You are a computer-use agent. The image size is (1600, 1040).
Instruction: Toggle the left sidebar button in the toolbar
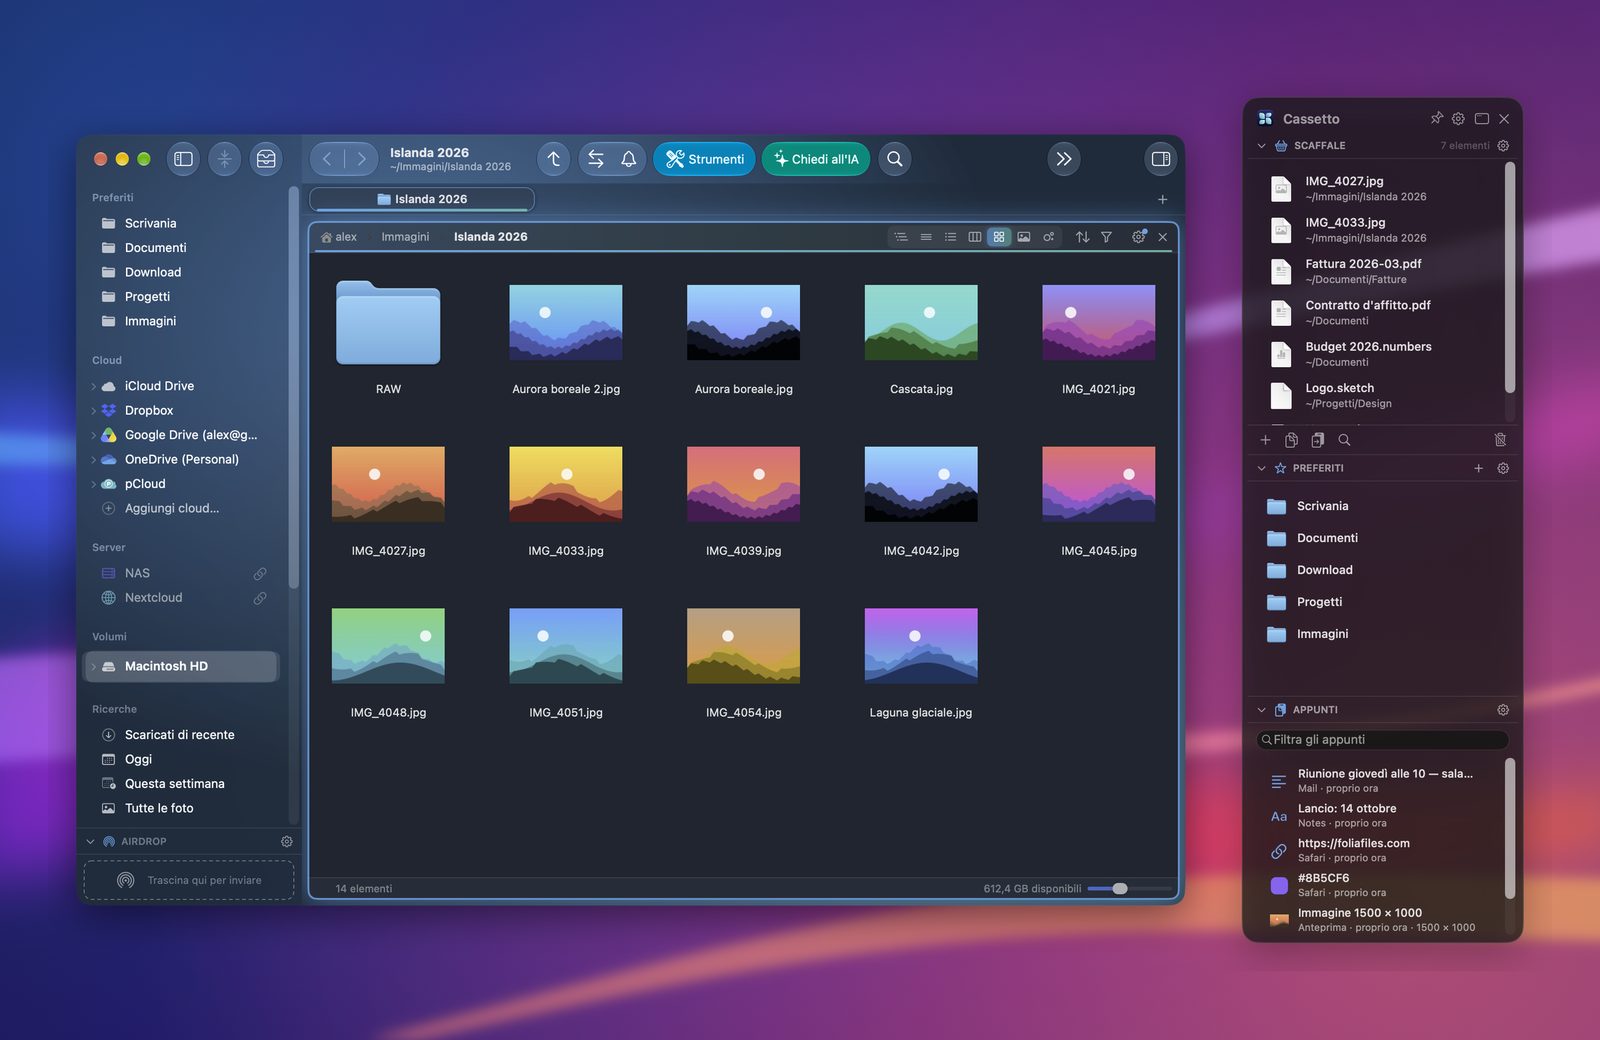183,159
